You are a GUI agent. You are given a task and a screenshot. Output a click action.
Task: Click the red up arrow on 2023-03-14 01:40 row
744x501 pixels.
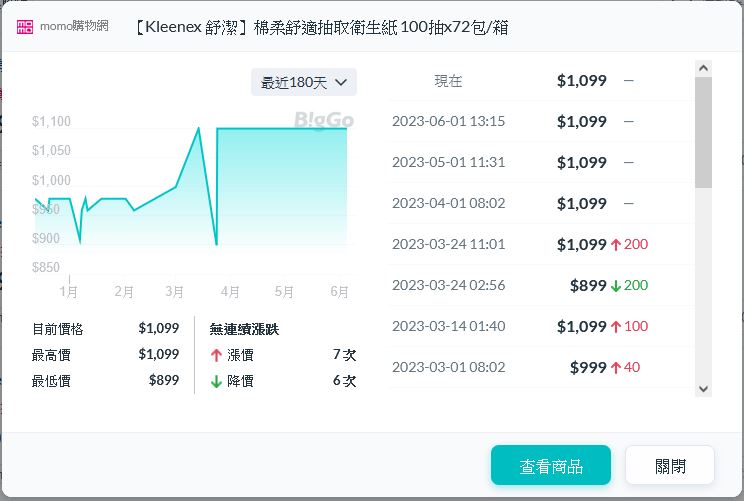pyautogui.click(x=615, y=327)
